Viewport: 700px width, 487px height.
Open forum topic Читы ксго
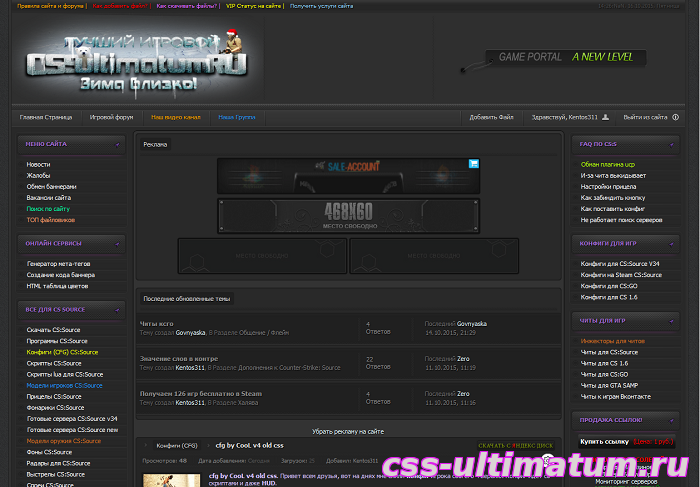point(157,324)
